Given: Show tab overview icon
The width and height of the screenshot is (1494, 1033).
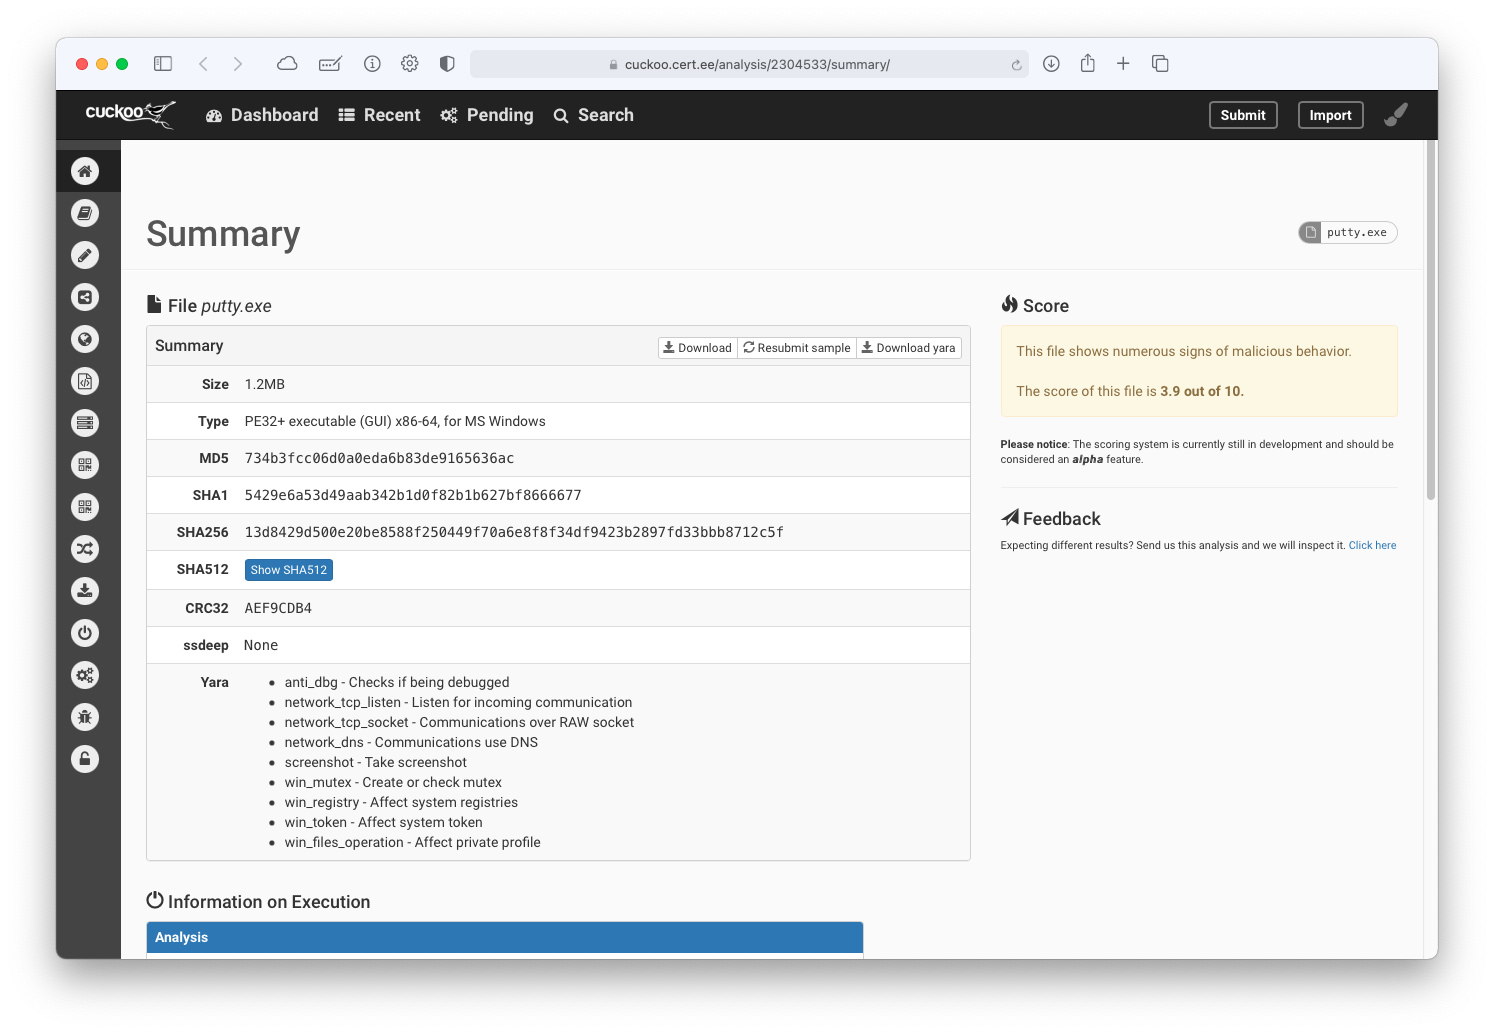Looking at the screenshot, I should (1160, 64).
